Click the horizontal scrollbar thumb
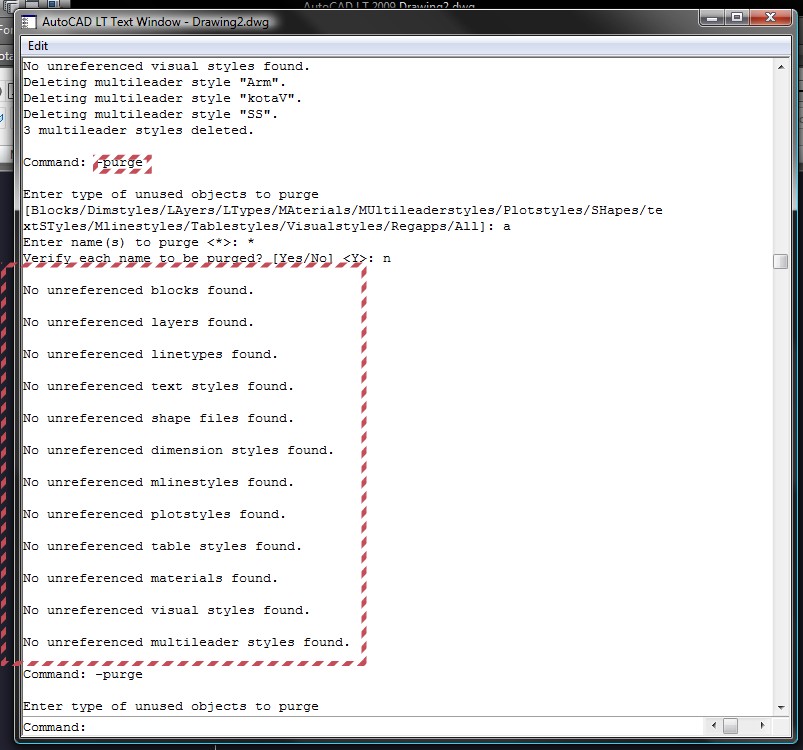 730,725
